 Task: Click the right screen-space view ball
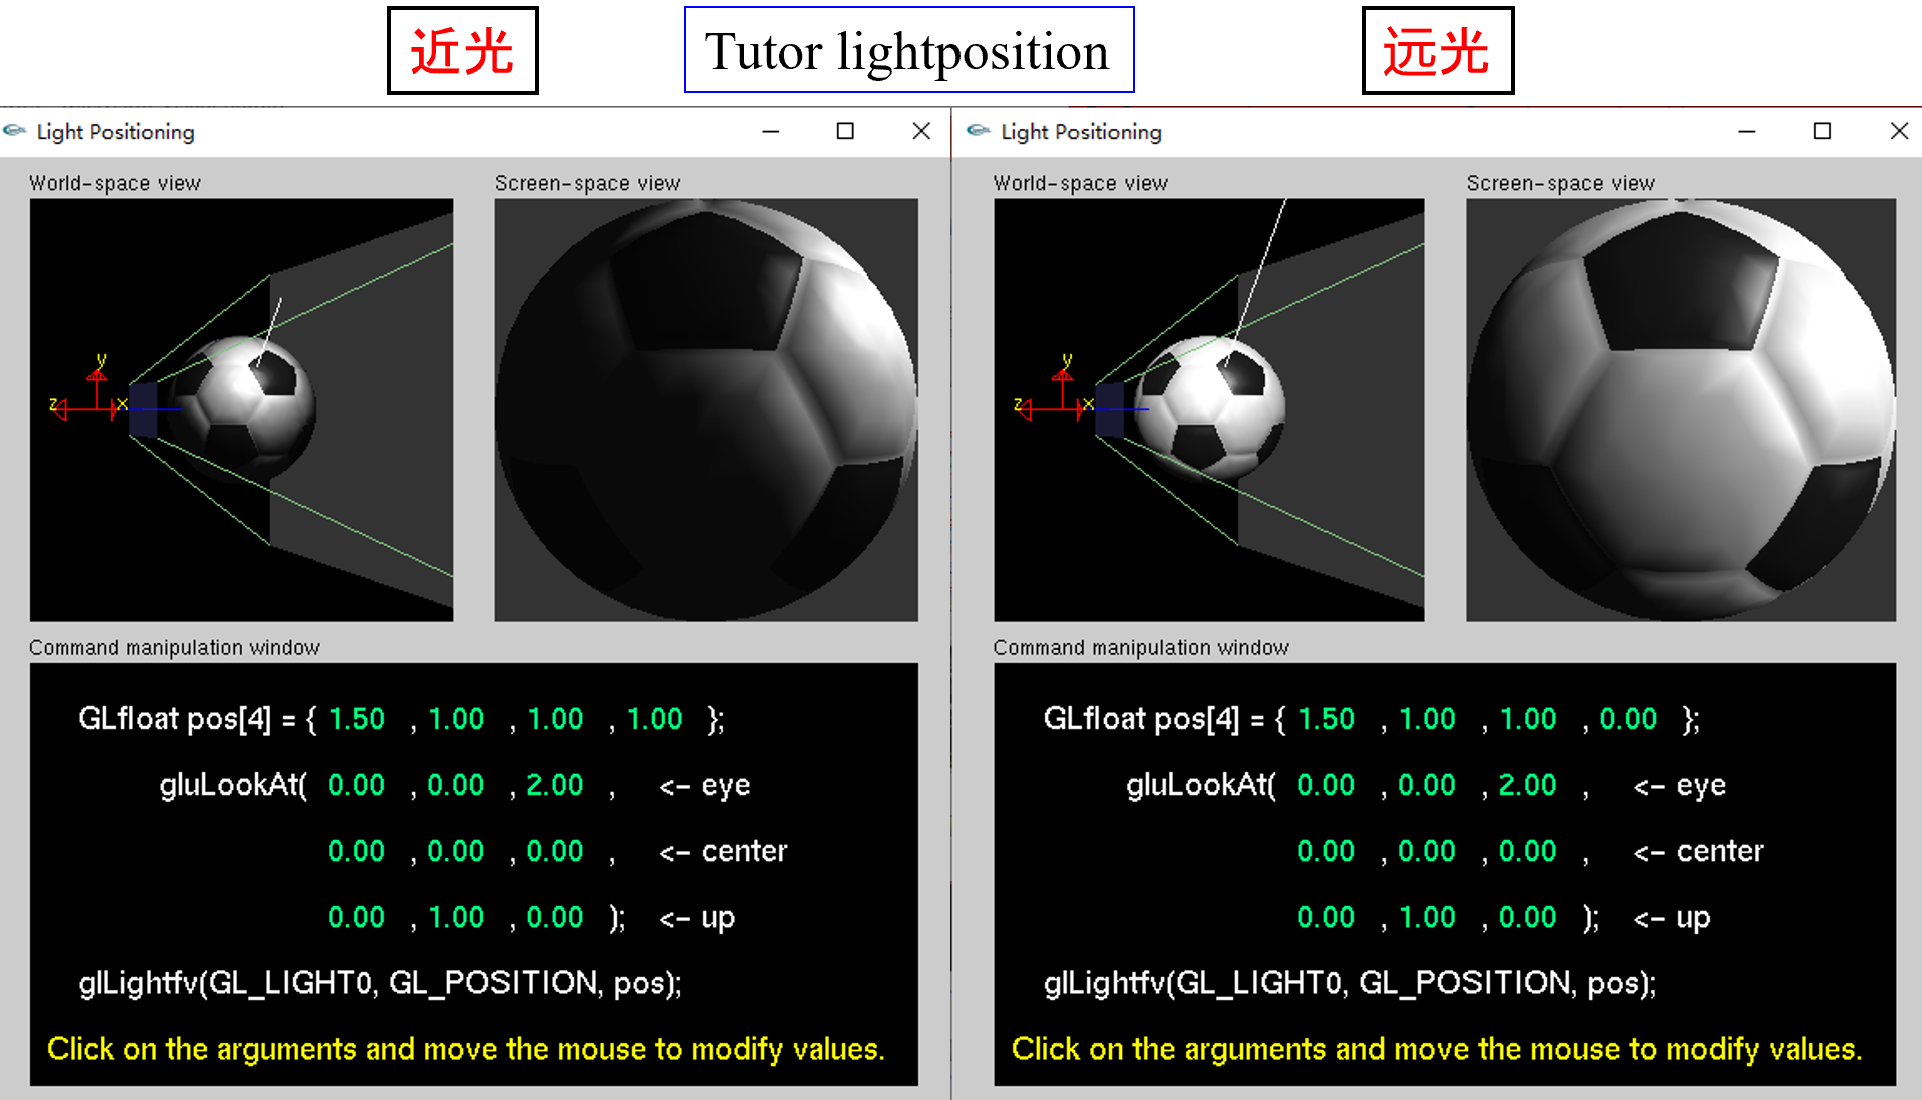(x=1680, y=410)
